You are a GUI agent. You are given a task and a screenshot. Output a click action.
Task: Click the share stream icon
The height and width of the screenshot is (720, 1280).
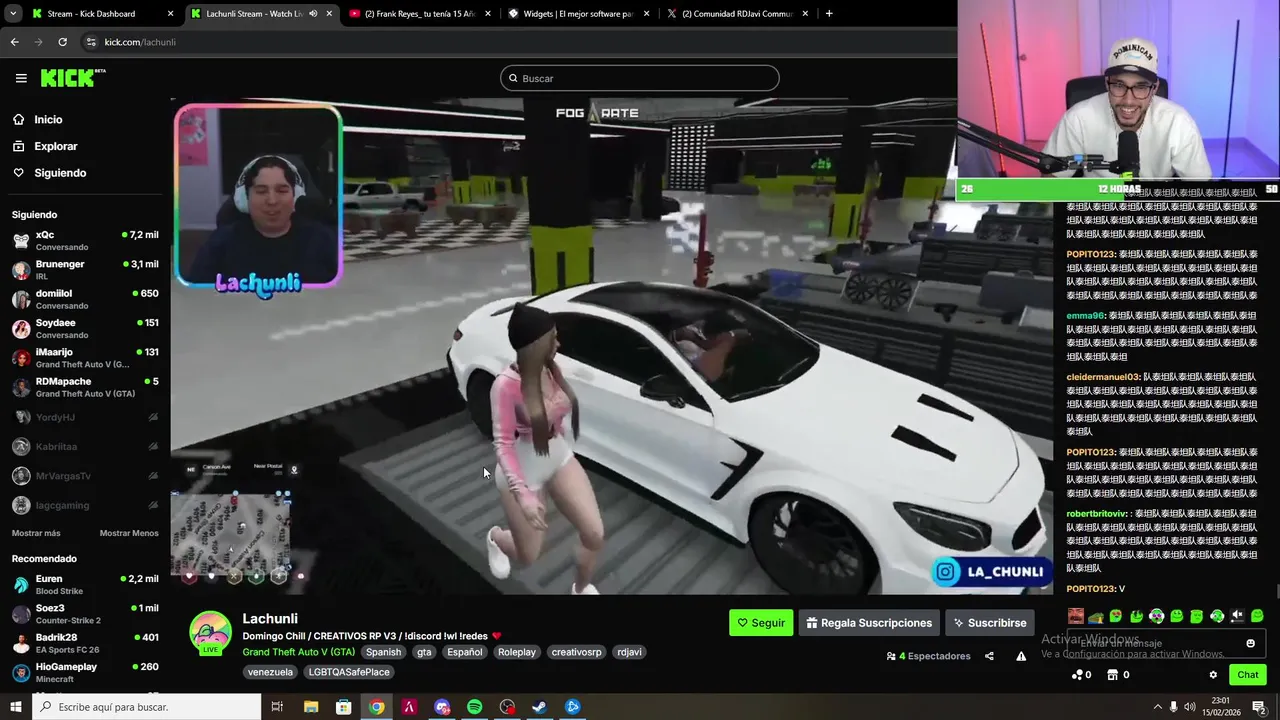(x=989, y=656)
